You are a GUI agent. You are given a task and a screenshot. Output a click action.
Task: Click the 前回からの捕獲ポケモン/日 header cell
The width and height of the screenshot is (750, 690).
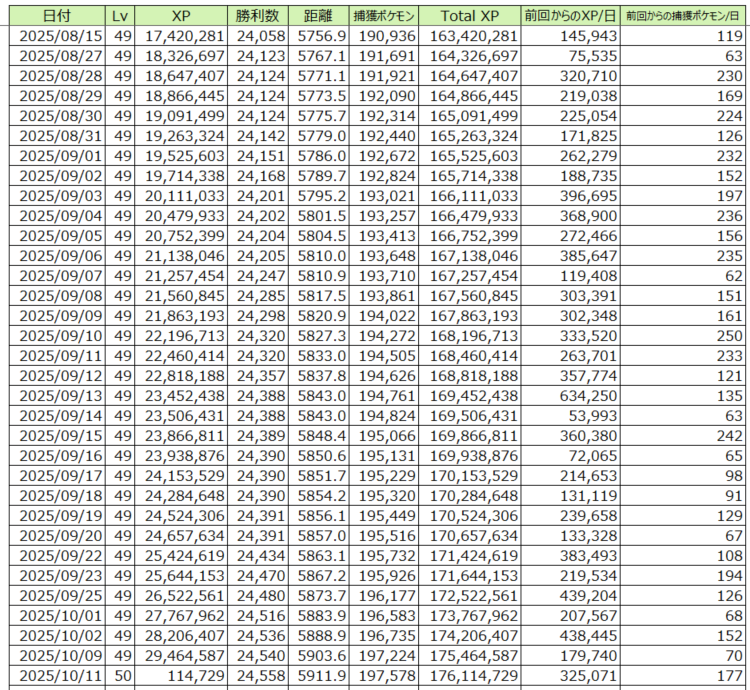[683, 17]
